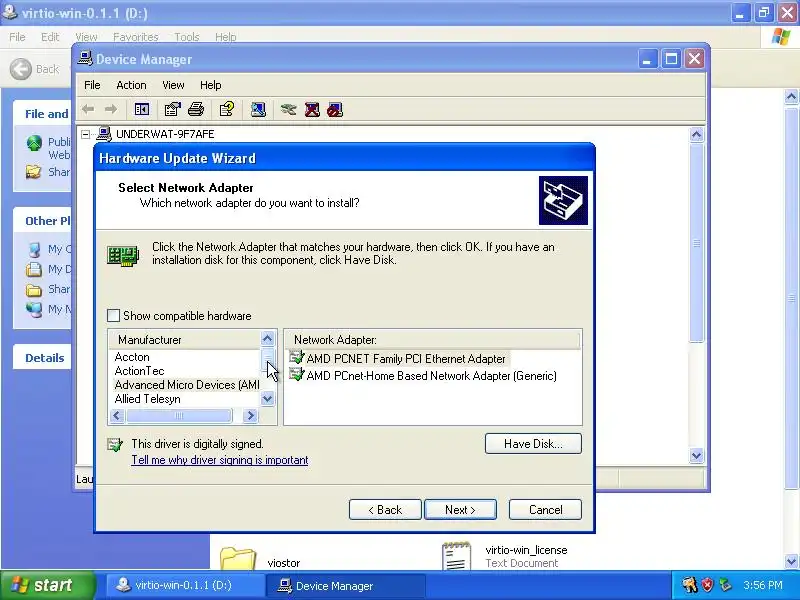Open the View menu in Device Manager
This screenshot has height=600, width=800.
173,85
